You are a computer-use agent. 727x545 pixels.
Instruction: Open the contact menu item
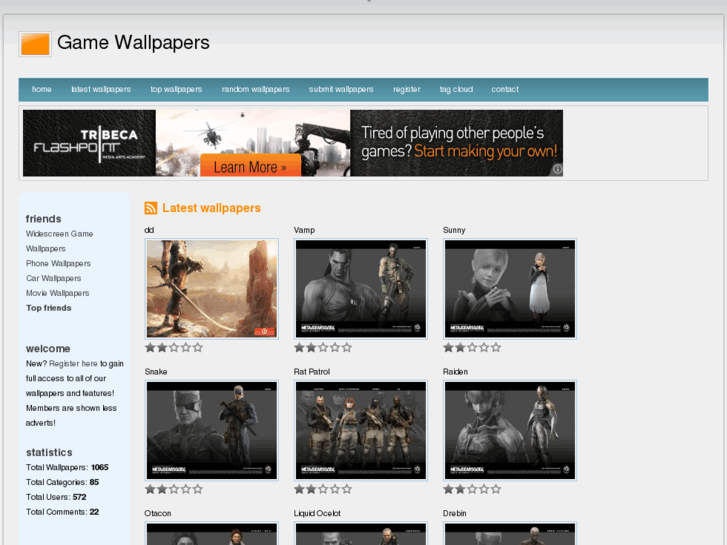pos(505,89)
